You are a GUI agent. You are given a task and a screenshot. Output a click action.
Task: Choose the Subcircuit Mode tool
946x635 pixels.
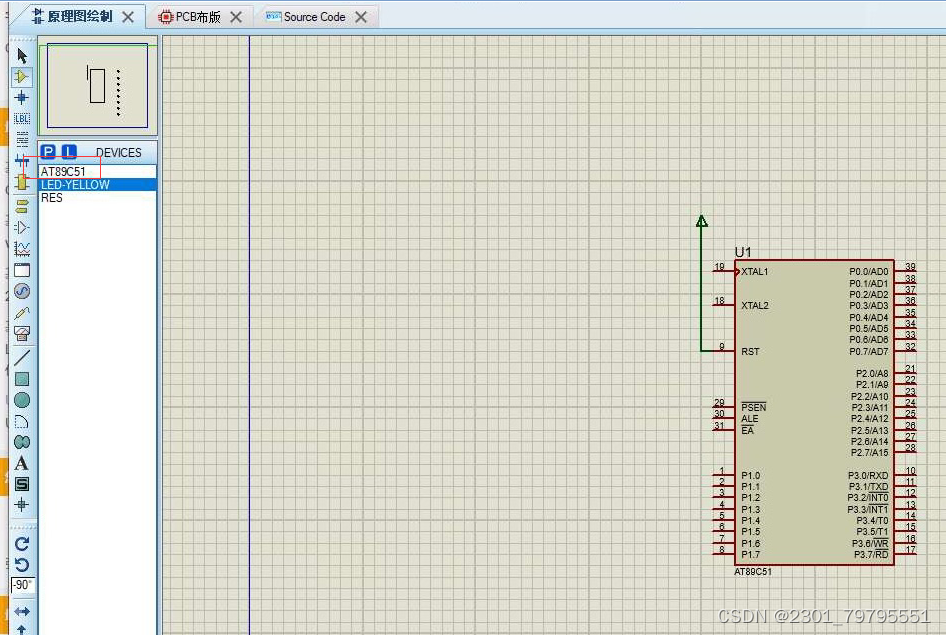[22, 182]
